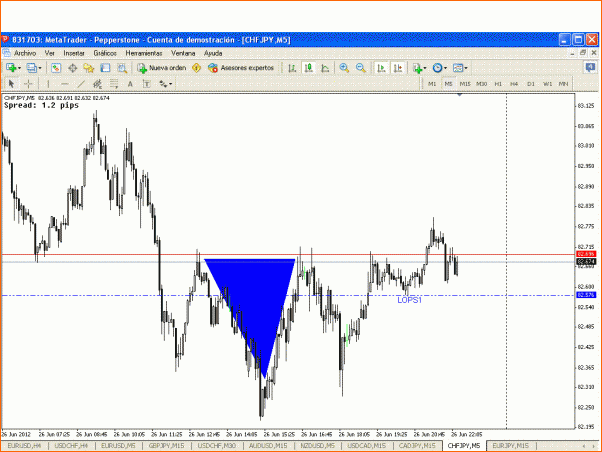Switch to candlestick chart mode
The image size is (602, 452).
309,68
